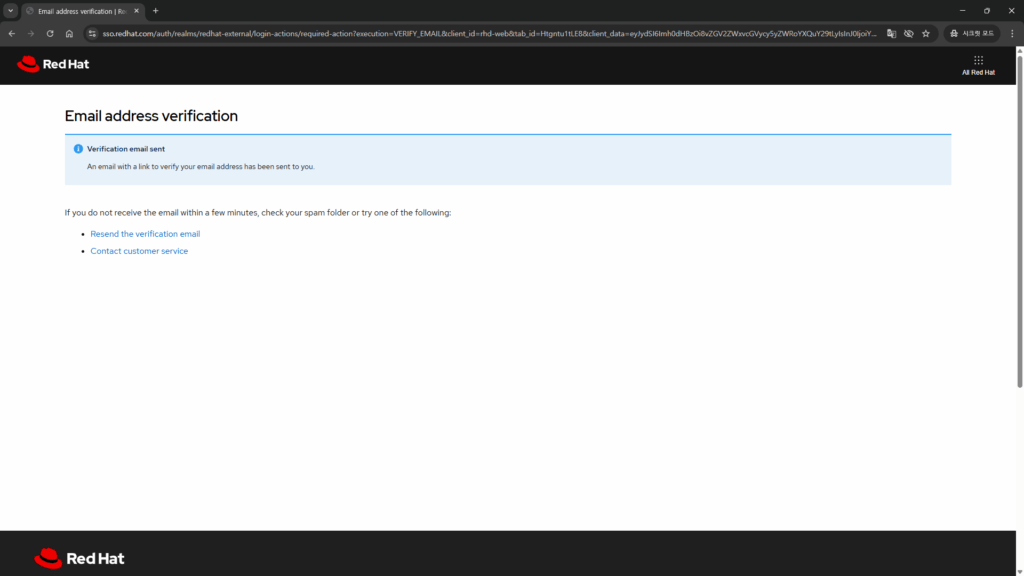Click the browser forward arrow
Image resolution: width=1024 pixels, height=576 pixels.
[x=31, y=33]
